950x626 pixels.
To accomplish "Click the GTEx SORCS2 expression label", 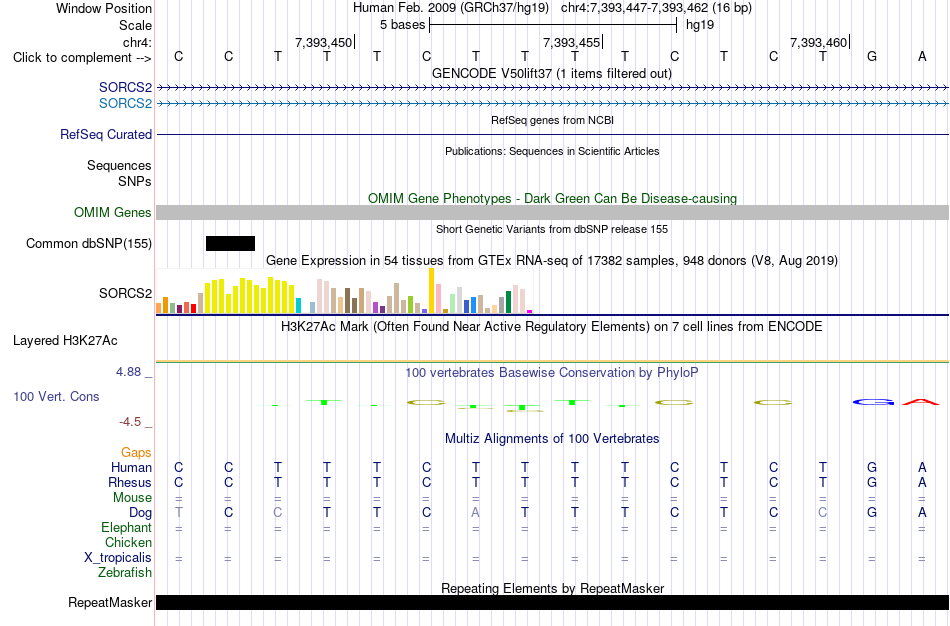I will point(125,293).
